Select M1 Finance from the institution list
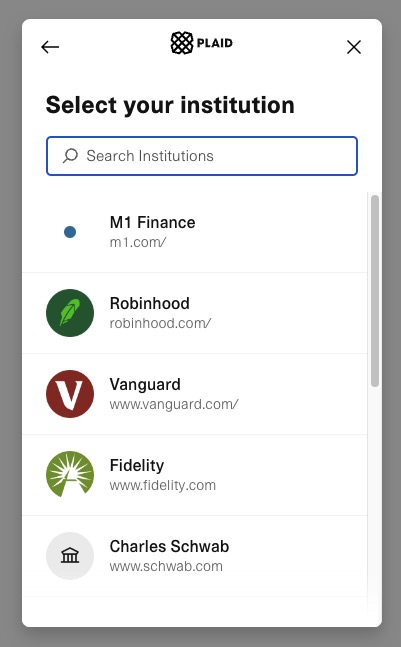The width and height of the screenshot is (401, 647). click(x=195, y=232)
